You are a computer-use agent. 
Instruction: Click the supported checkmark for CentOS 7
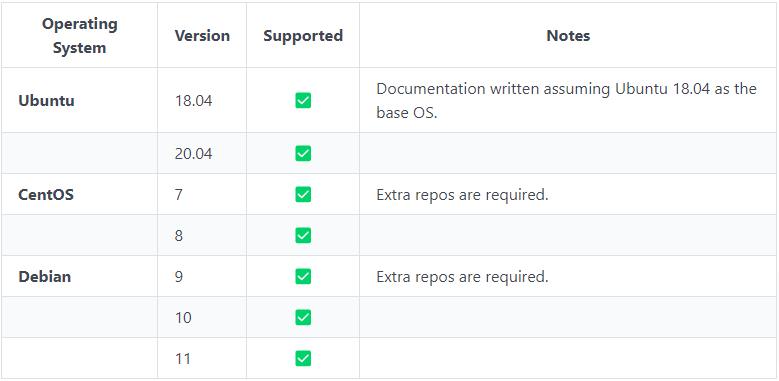point(303,194)
